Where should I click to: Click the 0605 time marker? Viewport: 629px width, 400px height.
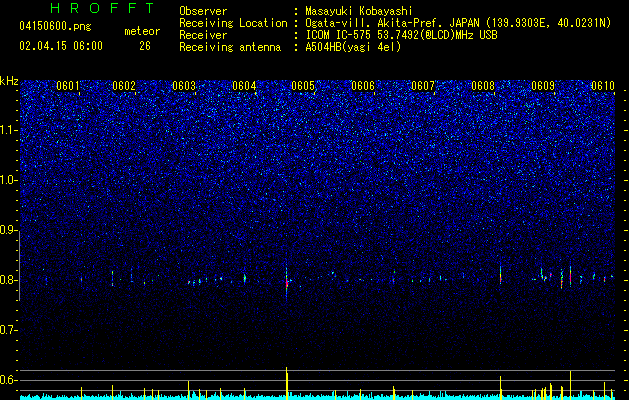[x=303, y=86]
